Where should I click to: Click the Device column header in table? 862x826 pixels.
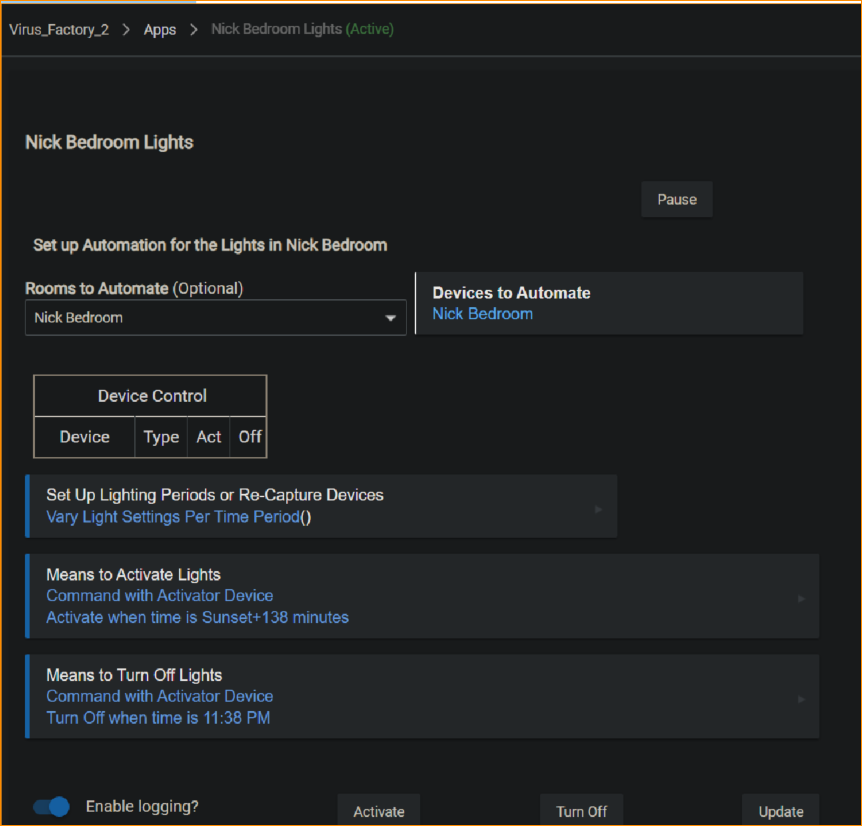tap(85, 437)
